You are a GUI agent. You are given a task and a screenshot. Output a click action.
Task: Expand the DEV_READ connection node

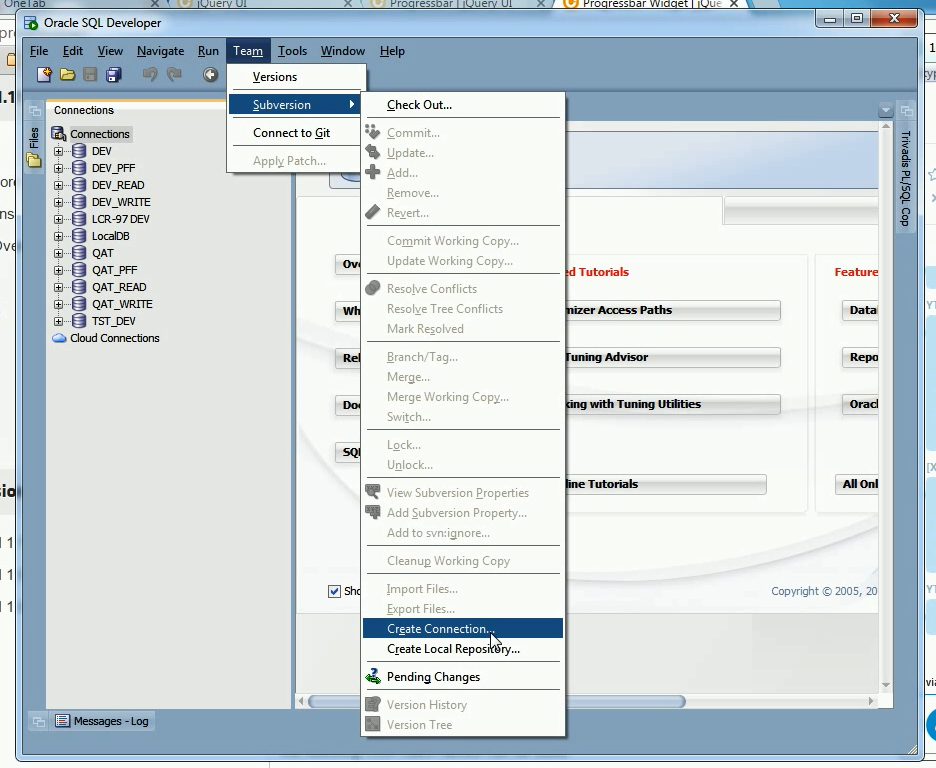click(58, 185)
